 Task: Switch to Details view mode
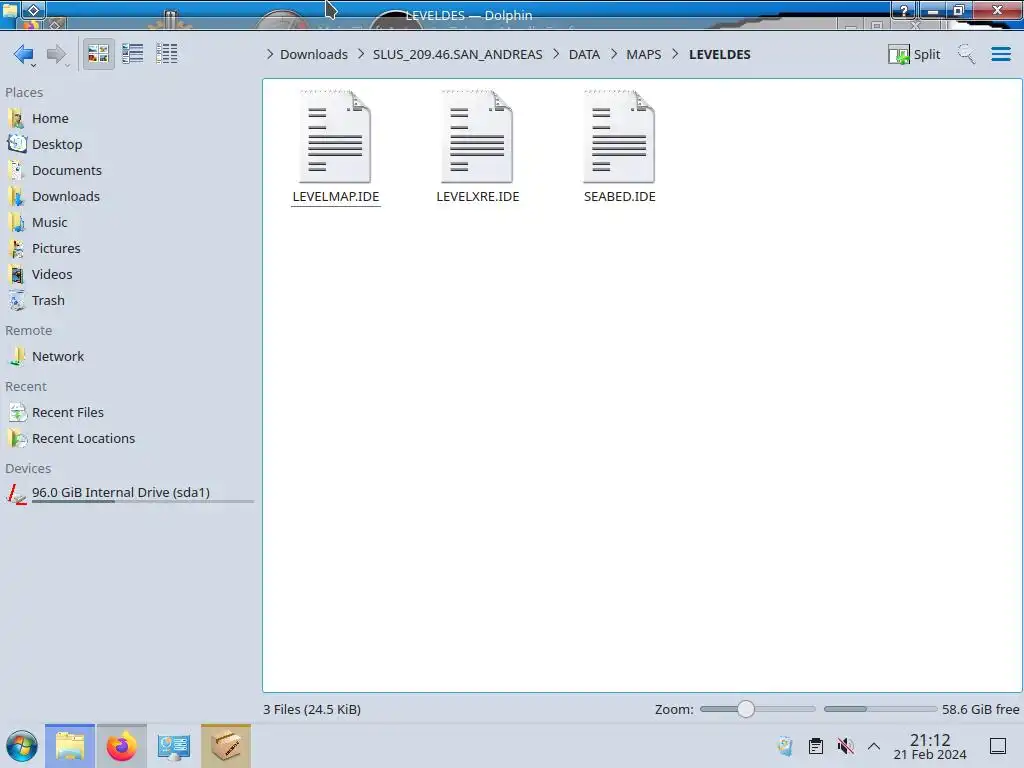(x=167, y=54)
